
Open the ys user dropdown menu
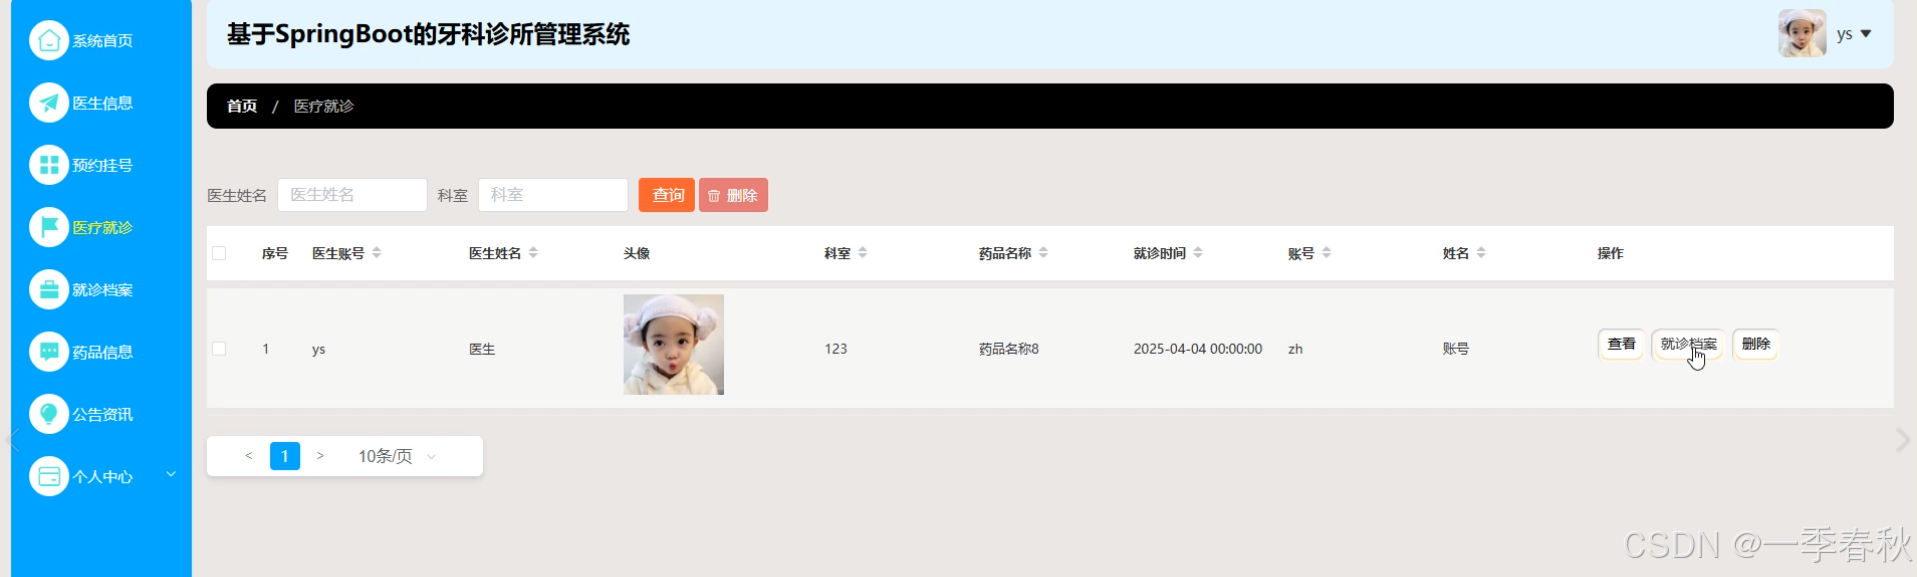tap(1854, 34)
